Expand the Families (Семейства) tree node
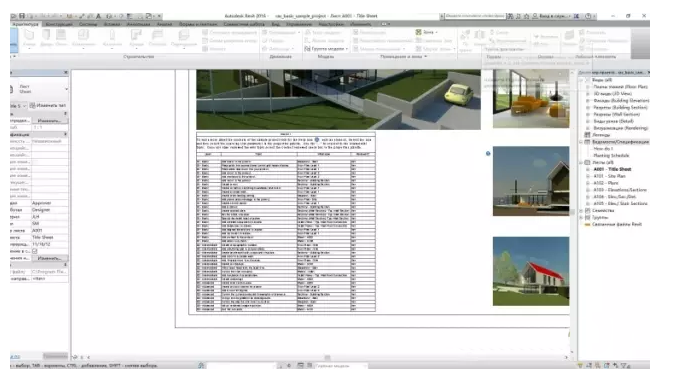This screenshot has height=385, width=679. pyautogui.click(x=581, y=210)
